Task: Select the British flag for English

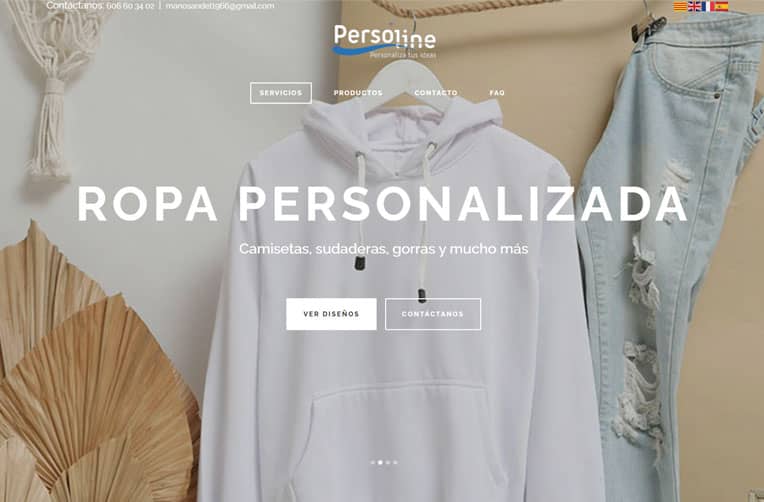Action: point(694,6)
